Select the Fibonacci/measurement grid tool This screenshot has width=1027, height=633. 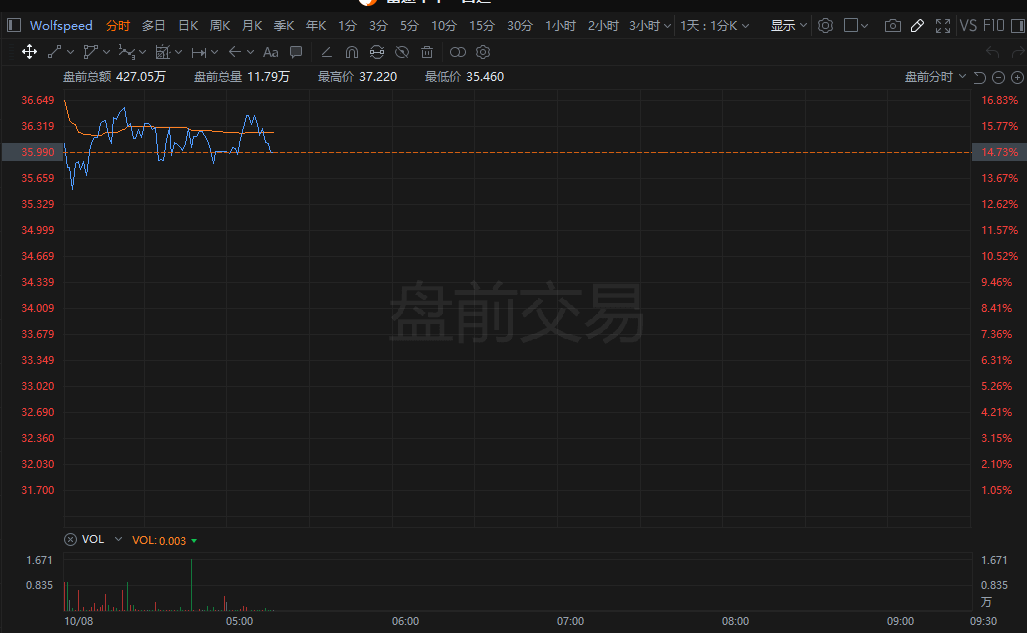click(162, 52)
